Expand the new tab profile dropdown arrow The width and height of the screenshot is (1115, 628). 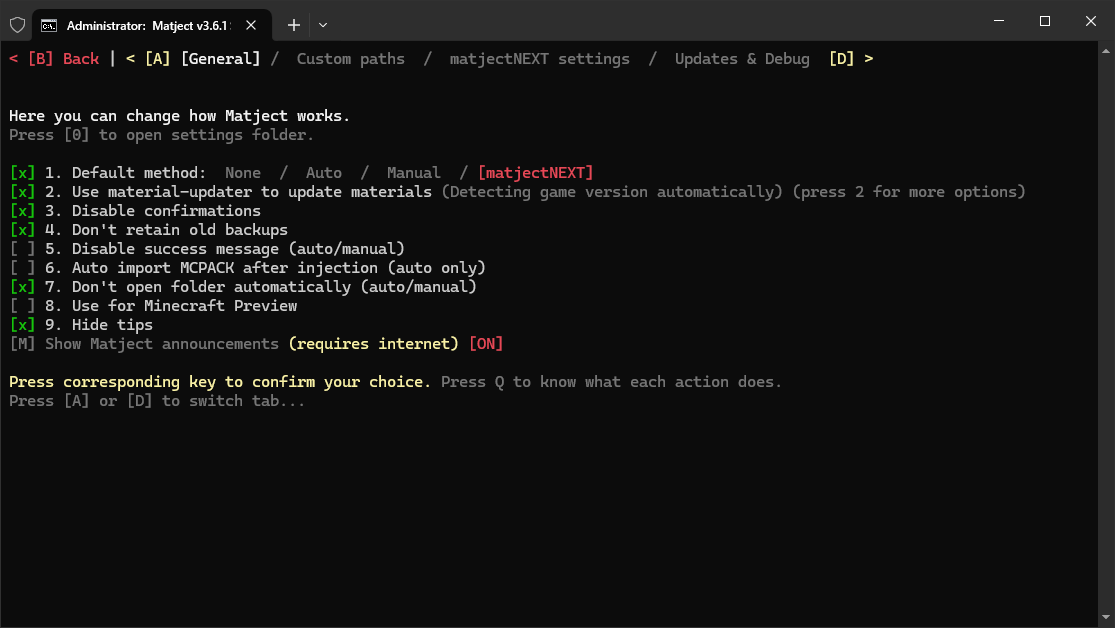[323, 25]
